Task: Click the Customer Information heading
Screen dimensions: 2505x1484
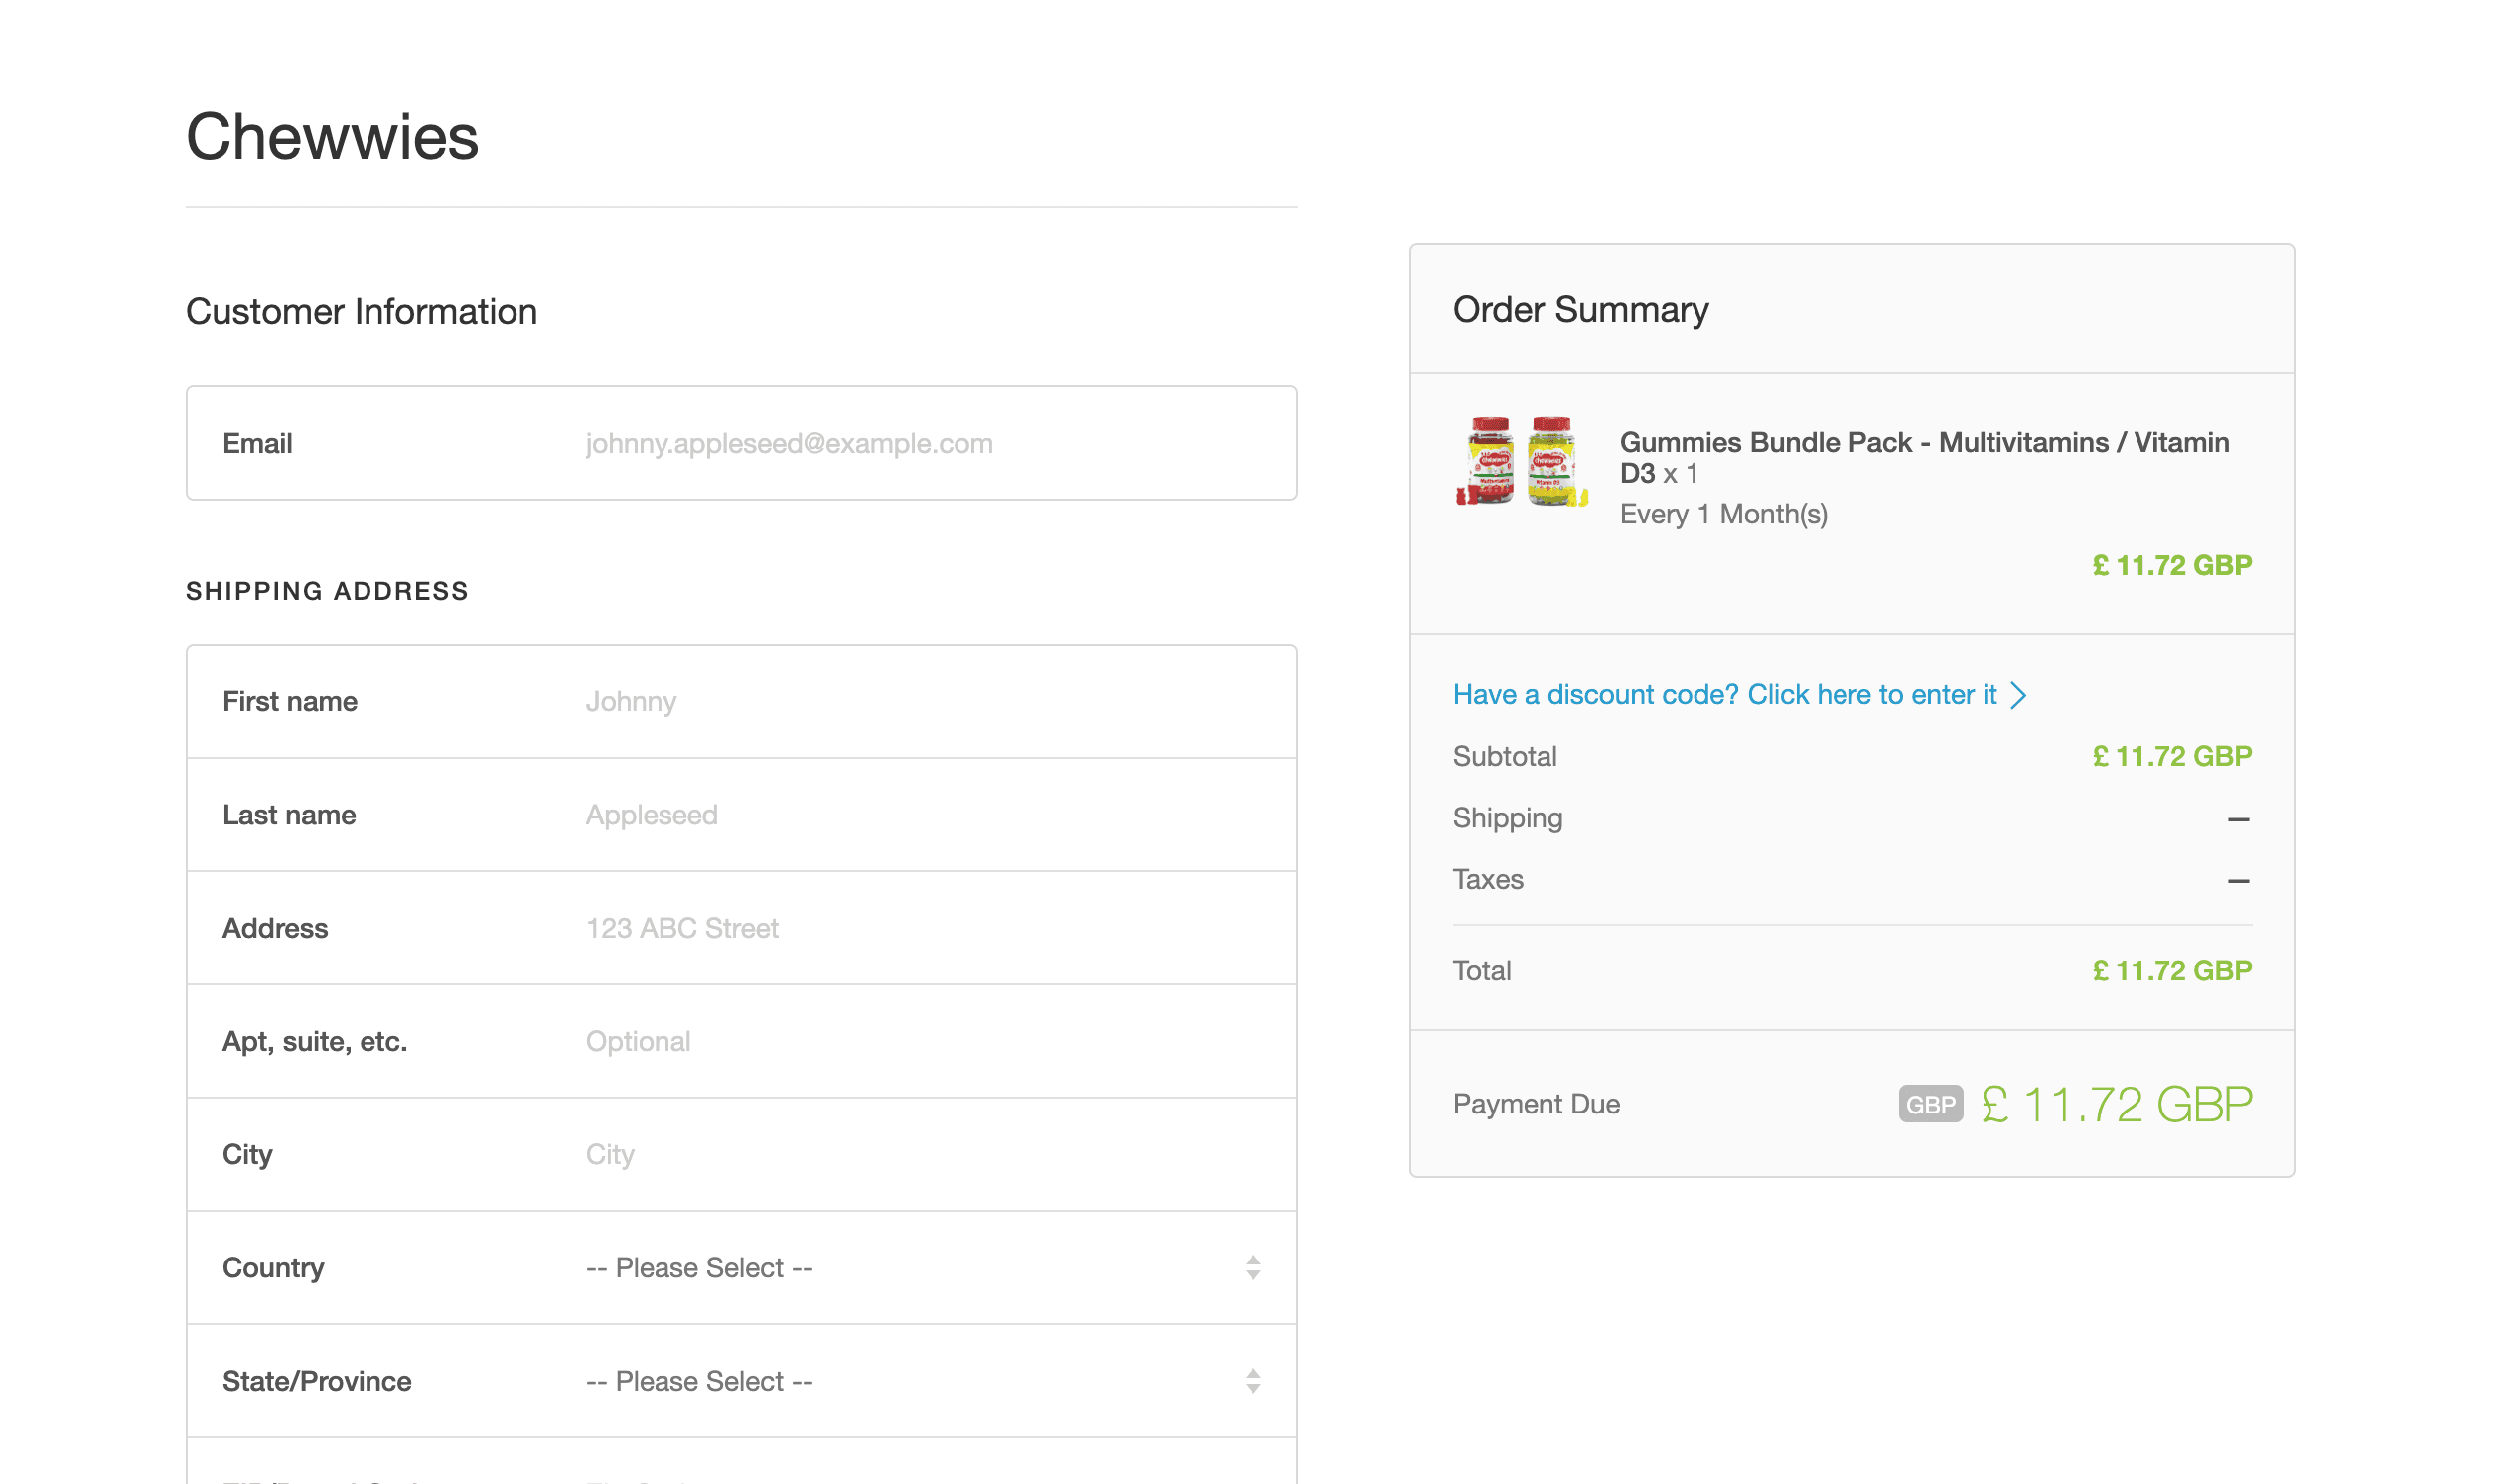Action: coord(361,311)
